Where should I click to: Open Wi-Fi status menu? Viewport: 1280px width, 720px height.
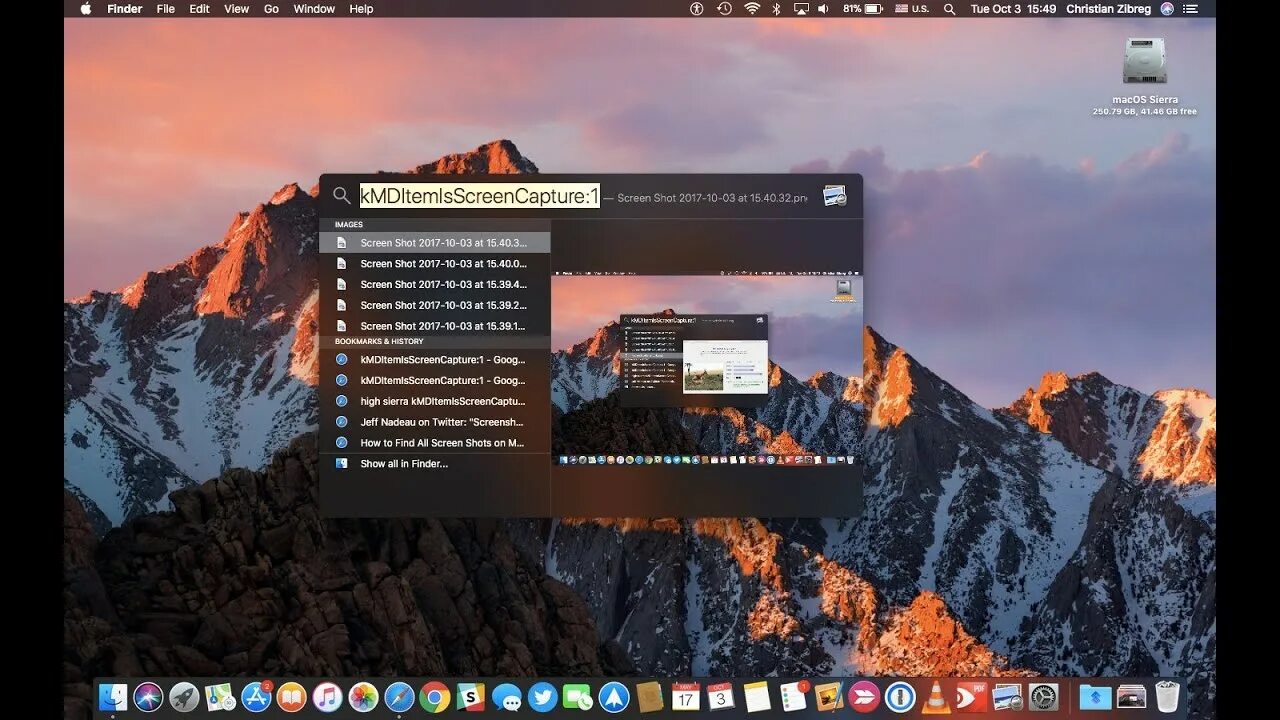(752, 8)
